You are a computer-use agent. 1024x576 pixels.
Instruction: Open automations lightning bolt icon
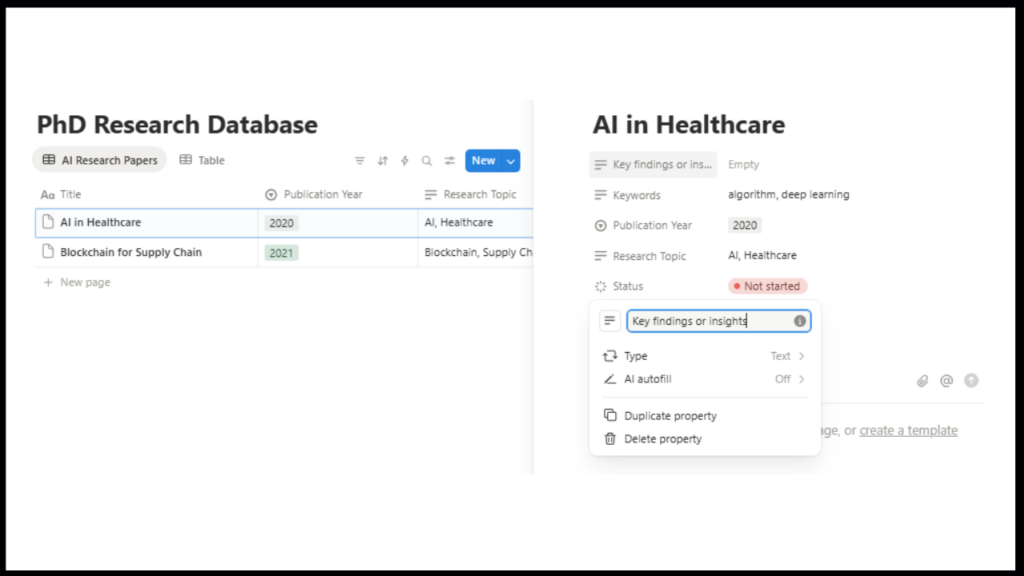click(x=405, y=161)
